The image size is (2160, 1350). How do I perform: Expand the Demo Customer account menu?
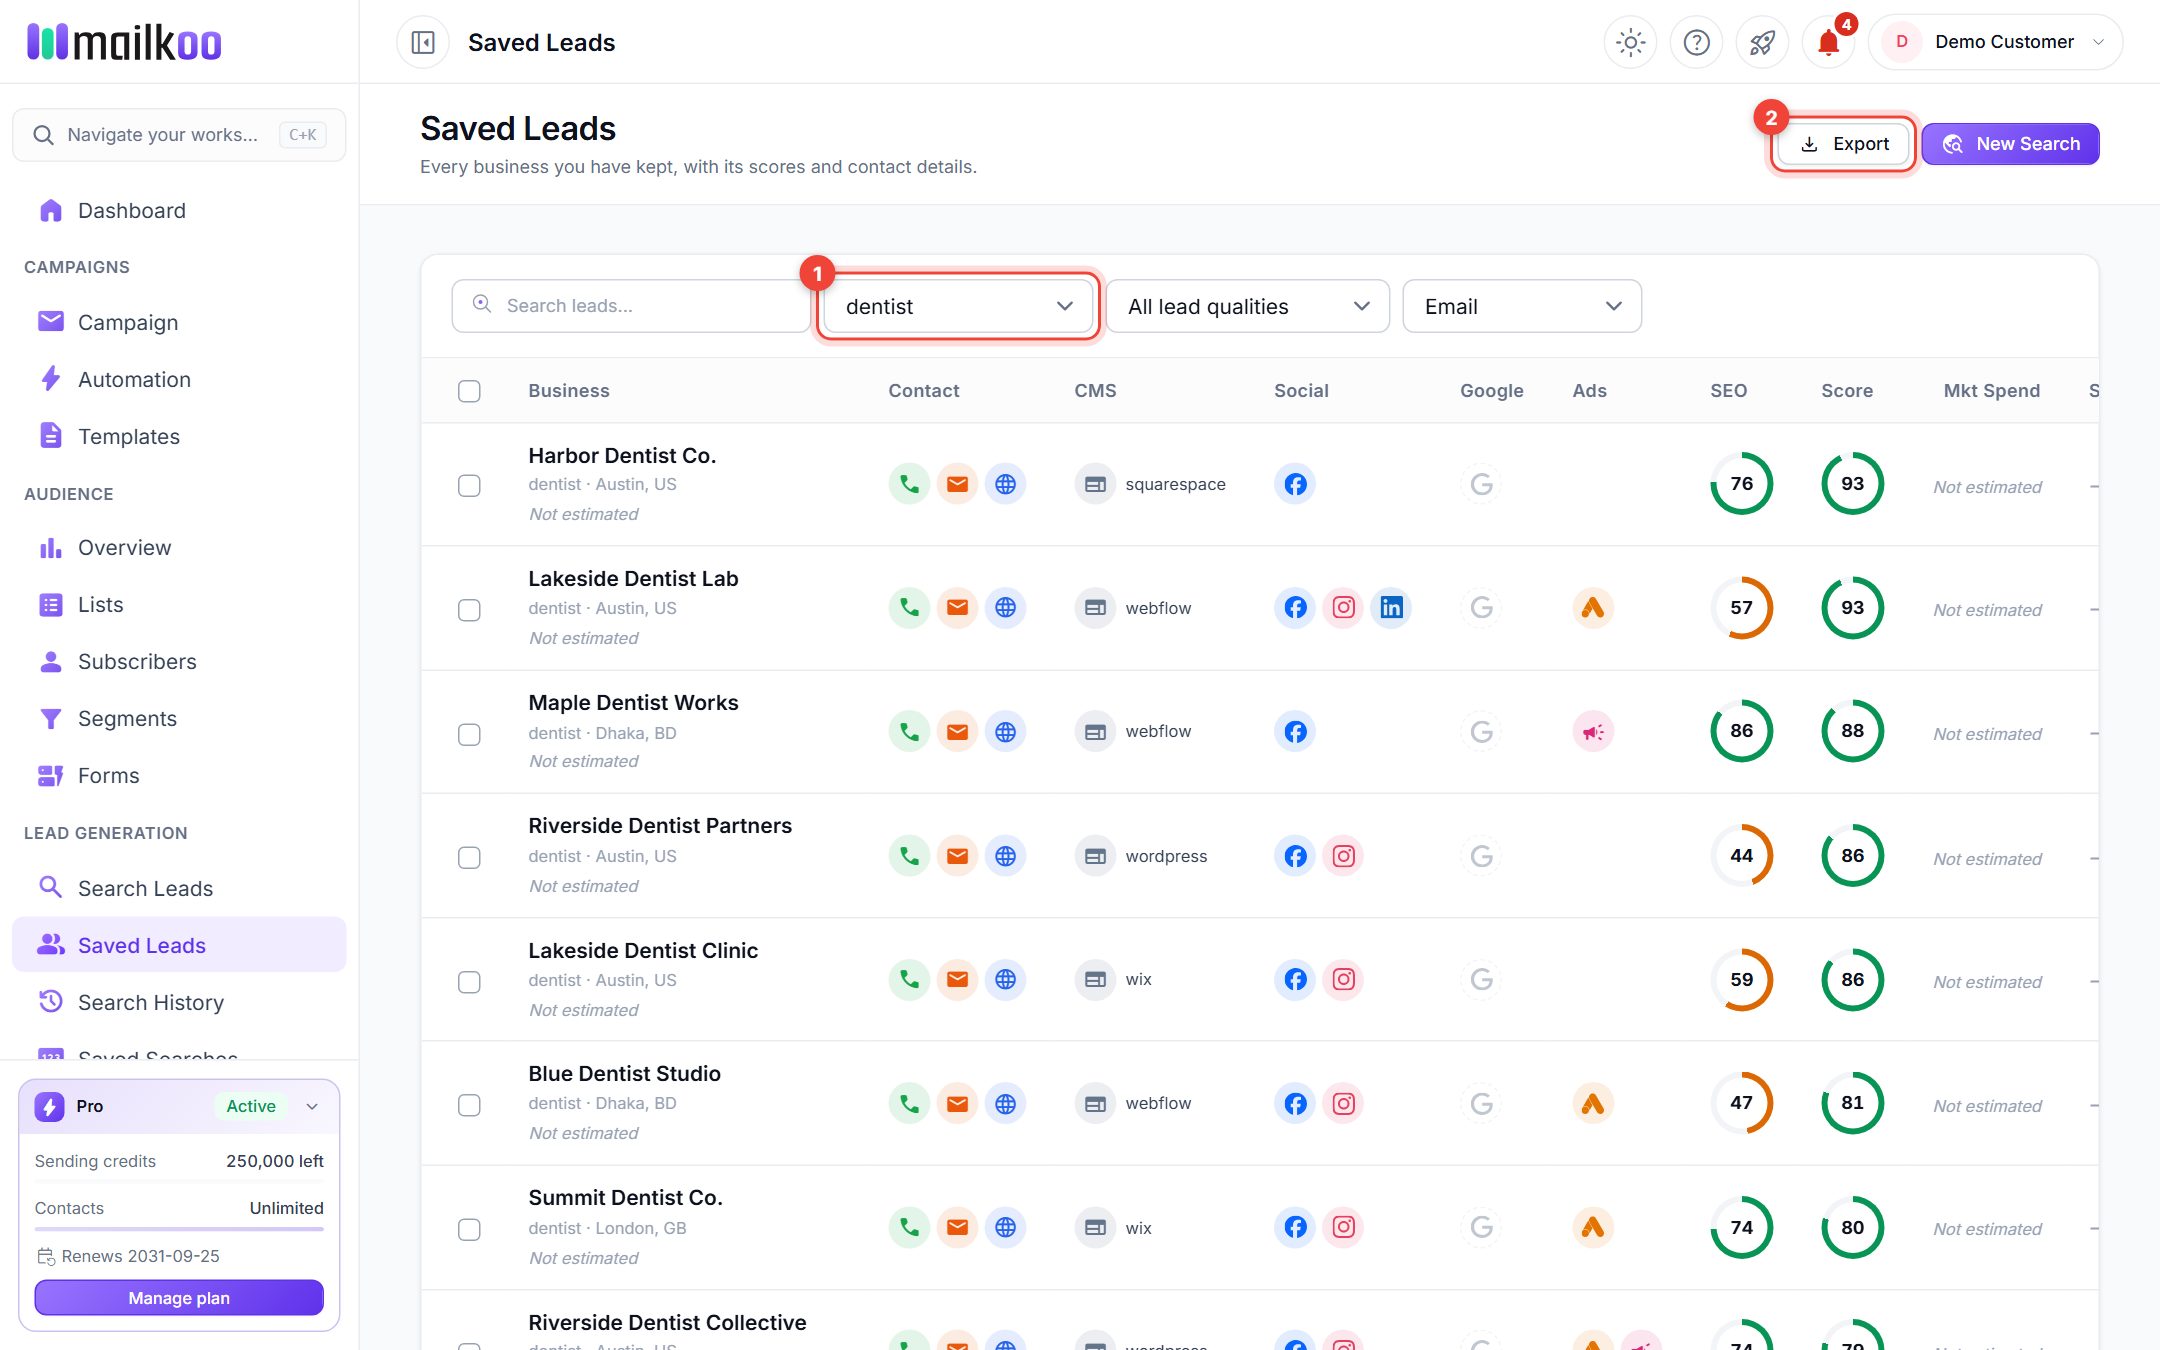click(1995, 42)
